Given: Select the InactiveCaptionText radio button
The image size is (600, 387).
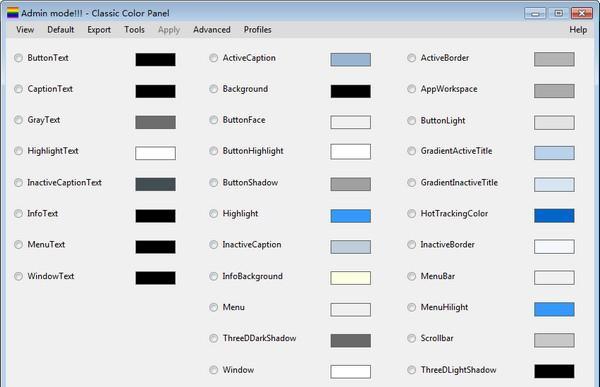Looking at the screenshot, I should 18,183.
